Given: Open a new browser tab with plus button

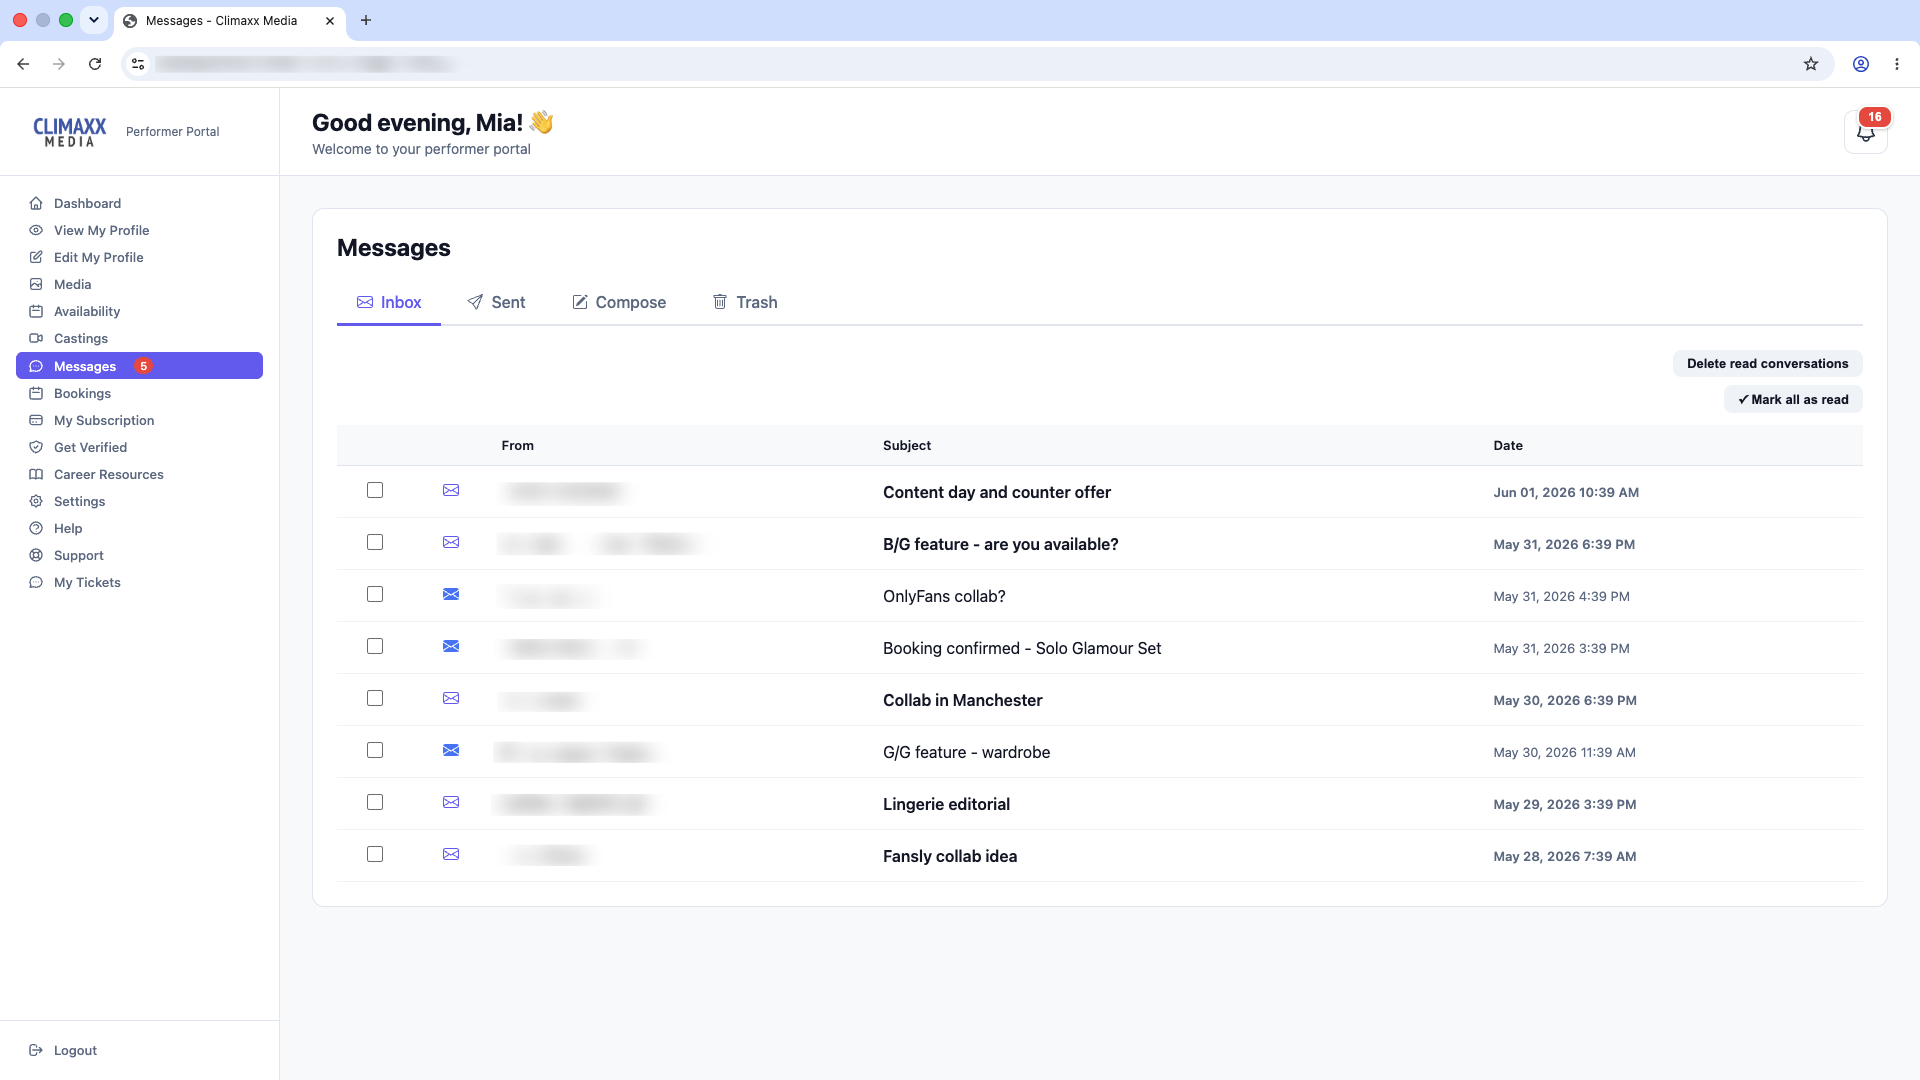Looking at the screenshot, I should 366,20.
